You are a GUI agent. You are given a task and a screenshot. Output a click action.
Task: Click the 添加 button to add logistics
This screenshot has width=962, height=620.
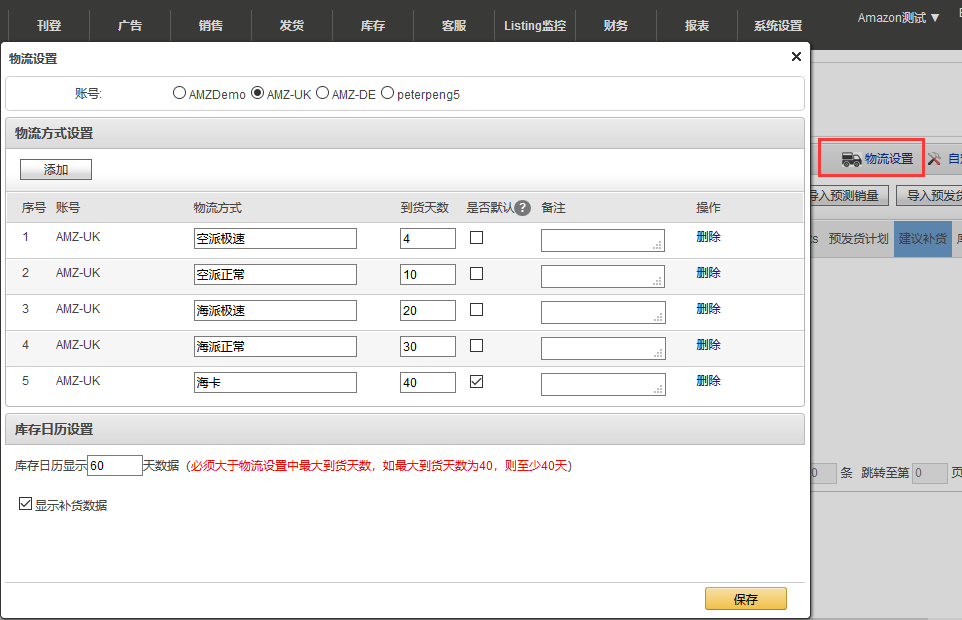coord(56,170)
